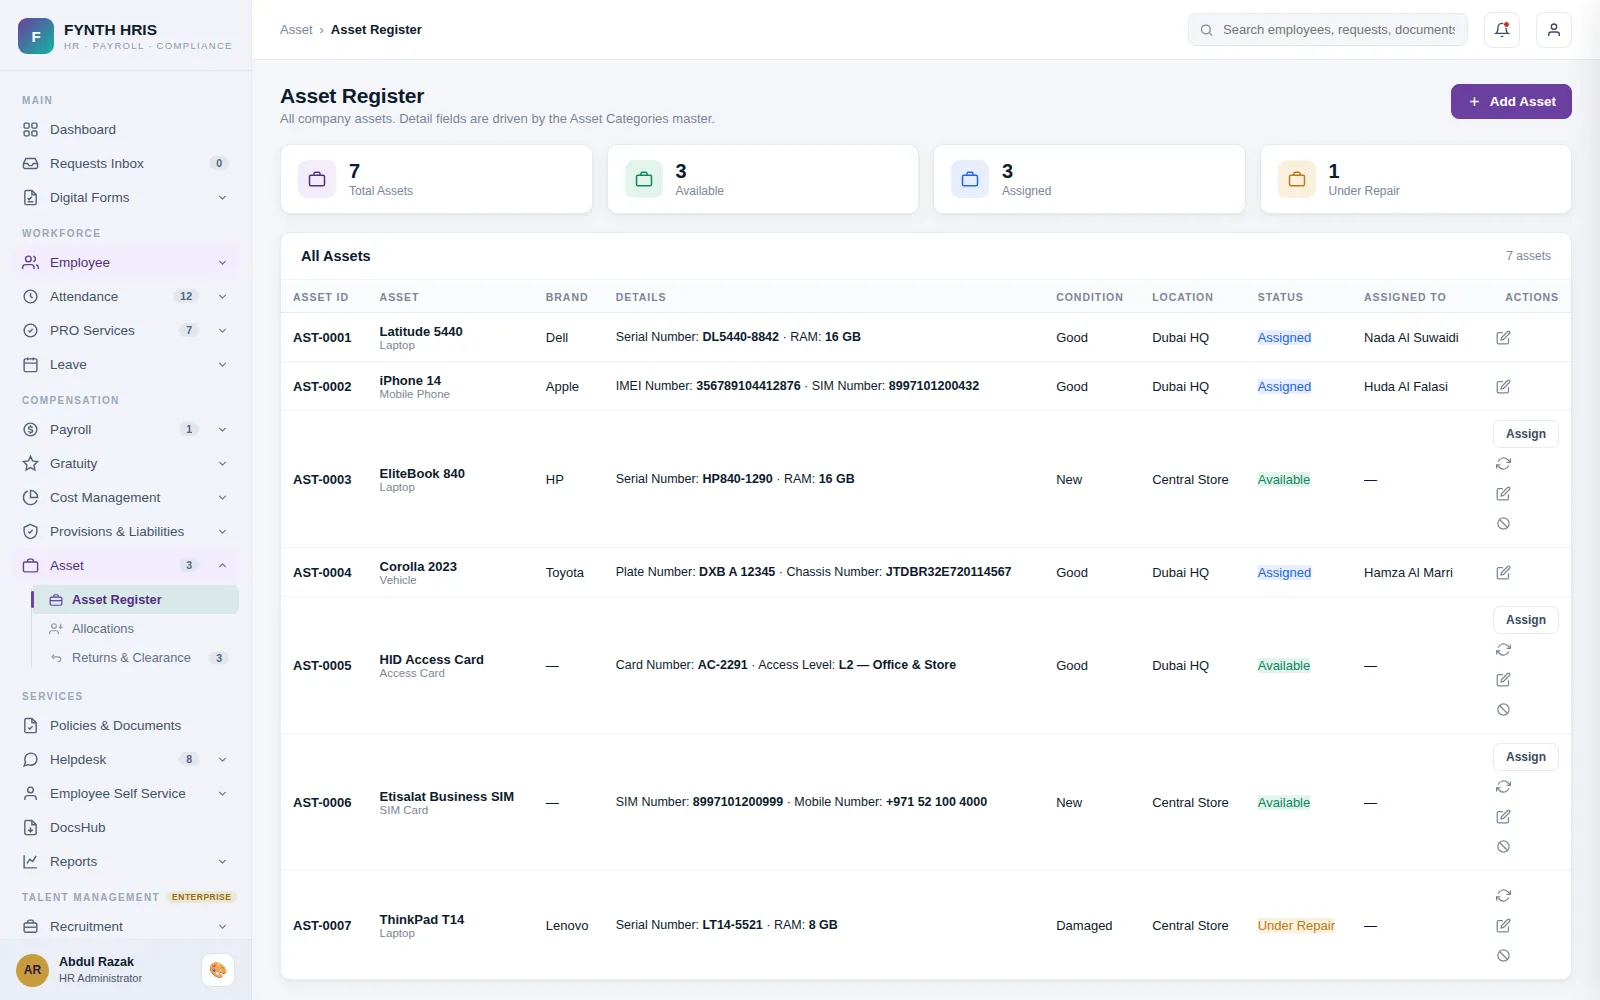Click the Under Repair card icon
The image size is (1600, 1000).
1297,180
